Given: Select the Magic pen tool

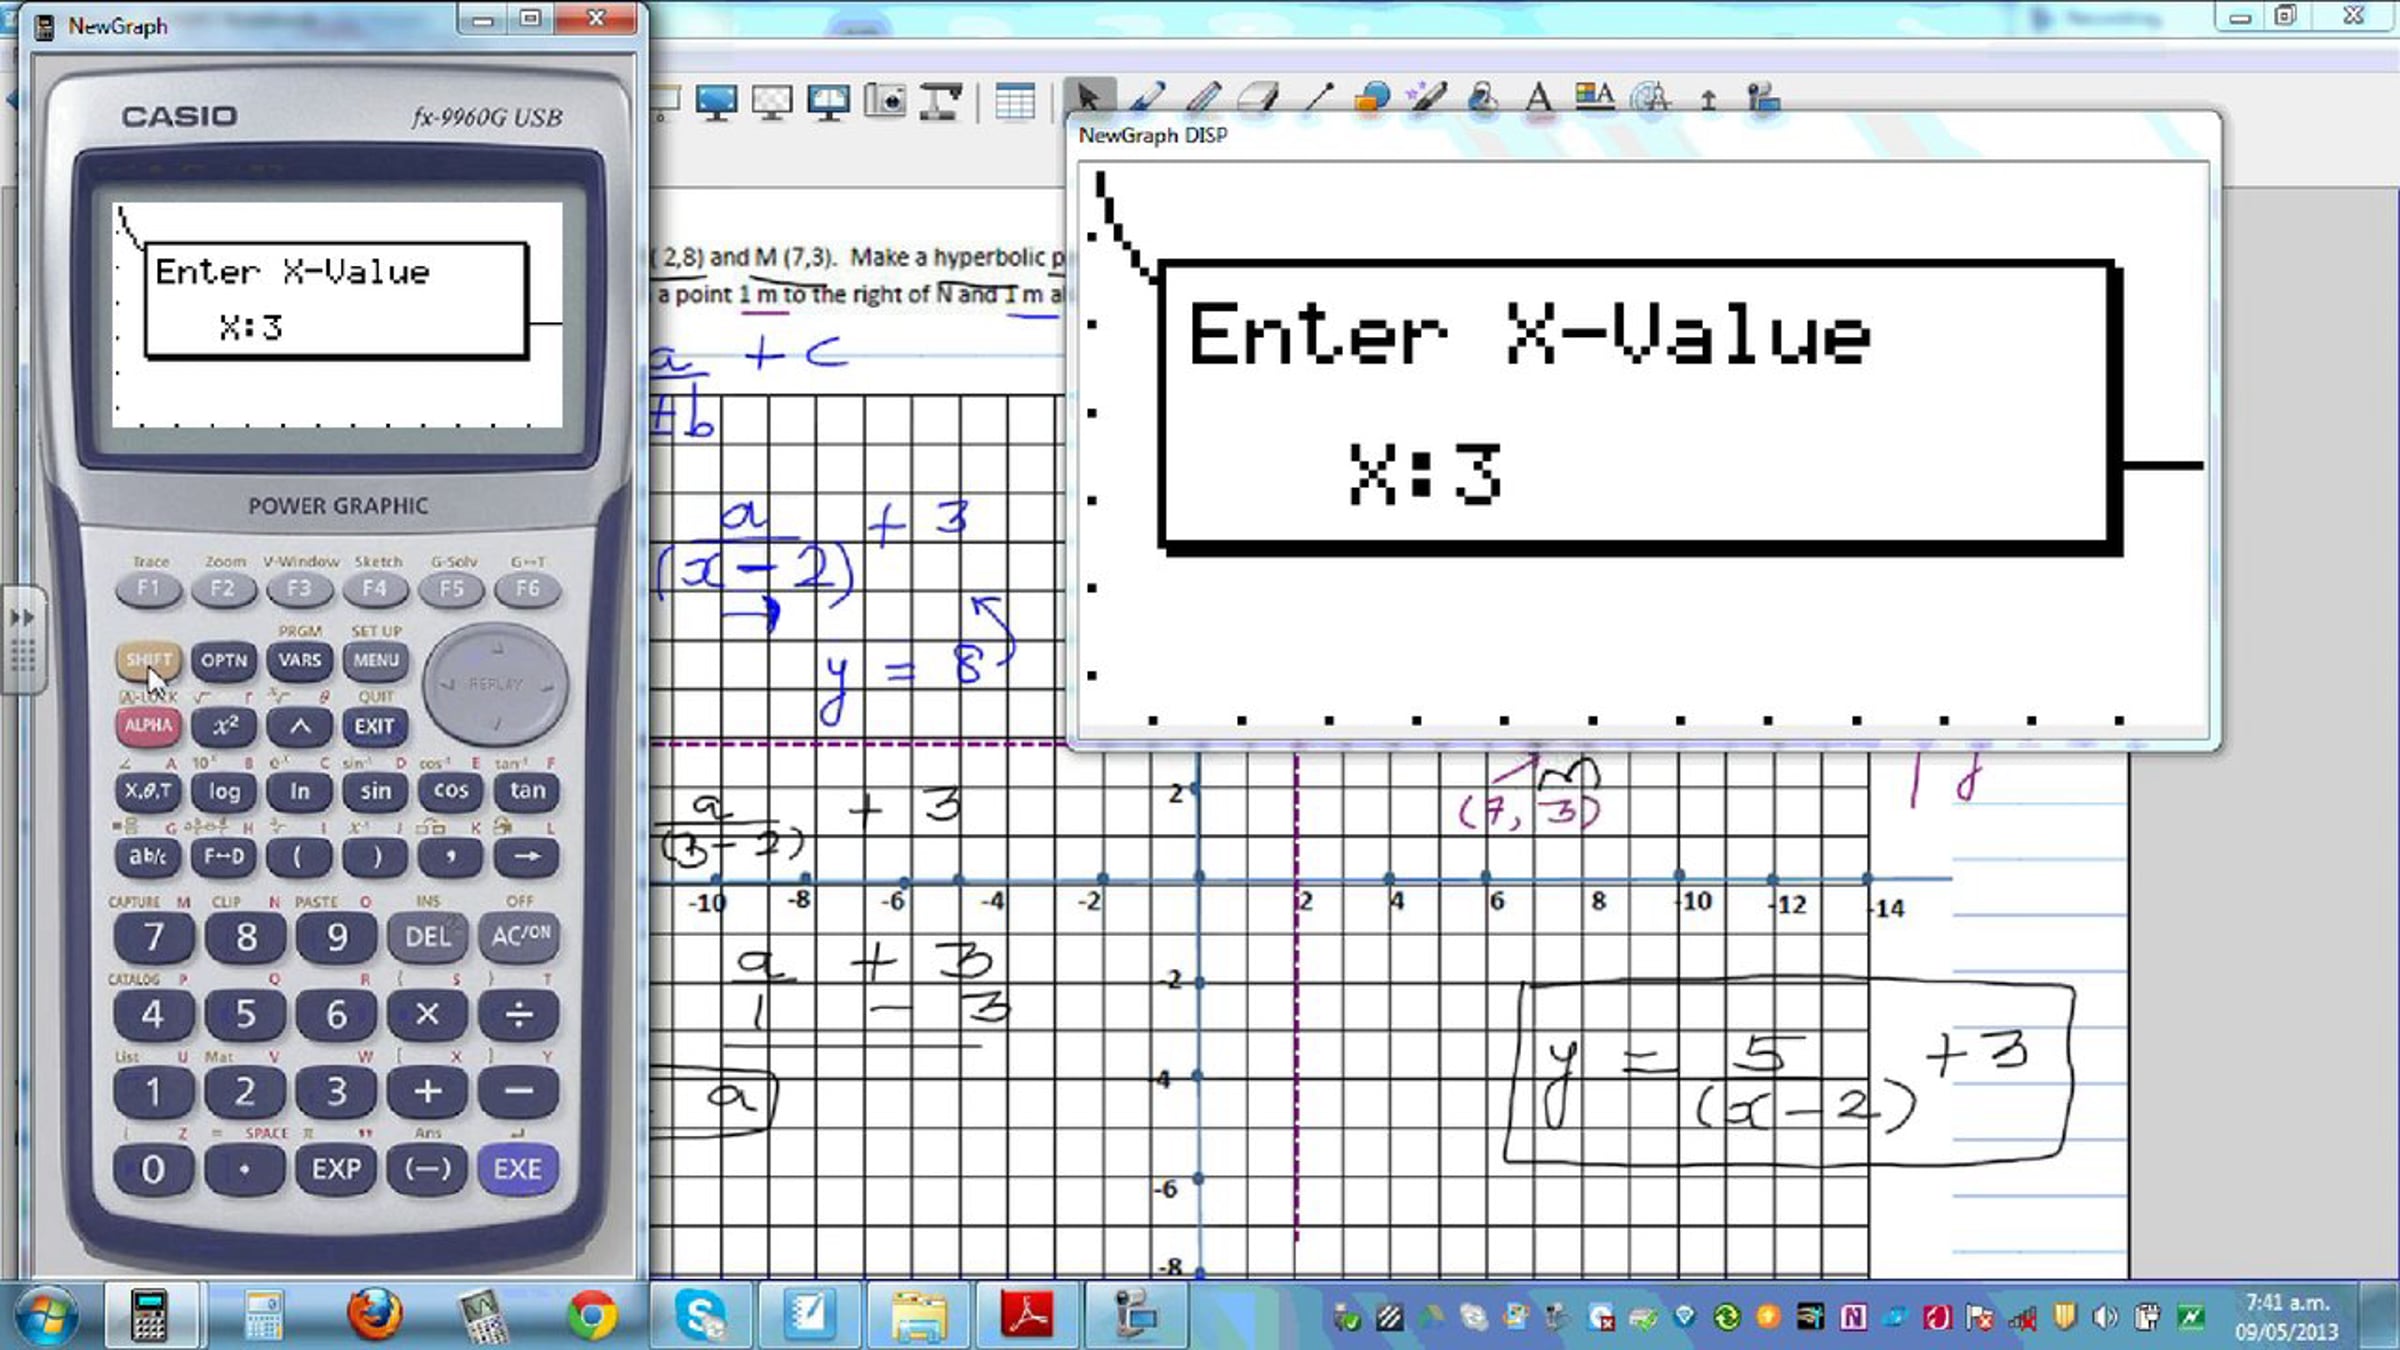Looking at the screenshot, I should (1427, 98).
